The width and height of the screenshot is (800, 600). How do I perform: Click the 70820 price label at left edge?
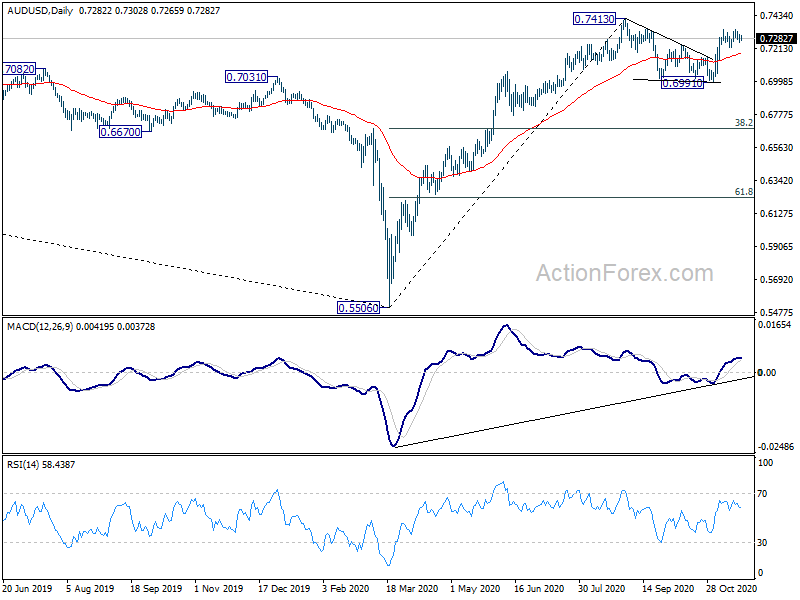[19, 69]
